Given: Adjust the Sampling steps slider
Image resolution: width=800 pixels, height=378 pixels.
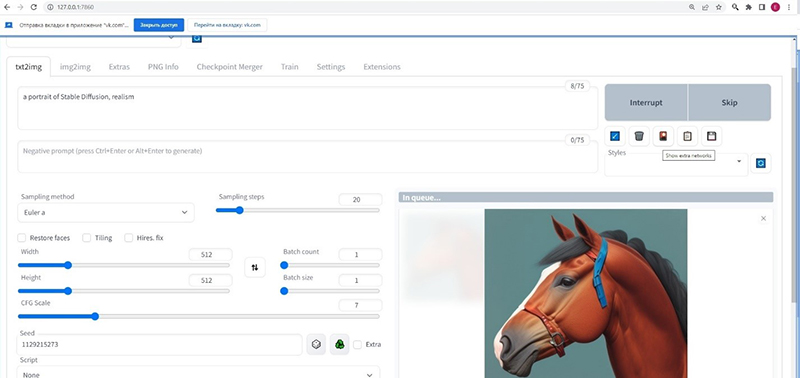Looking at the screenshot, I should 298,210.
